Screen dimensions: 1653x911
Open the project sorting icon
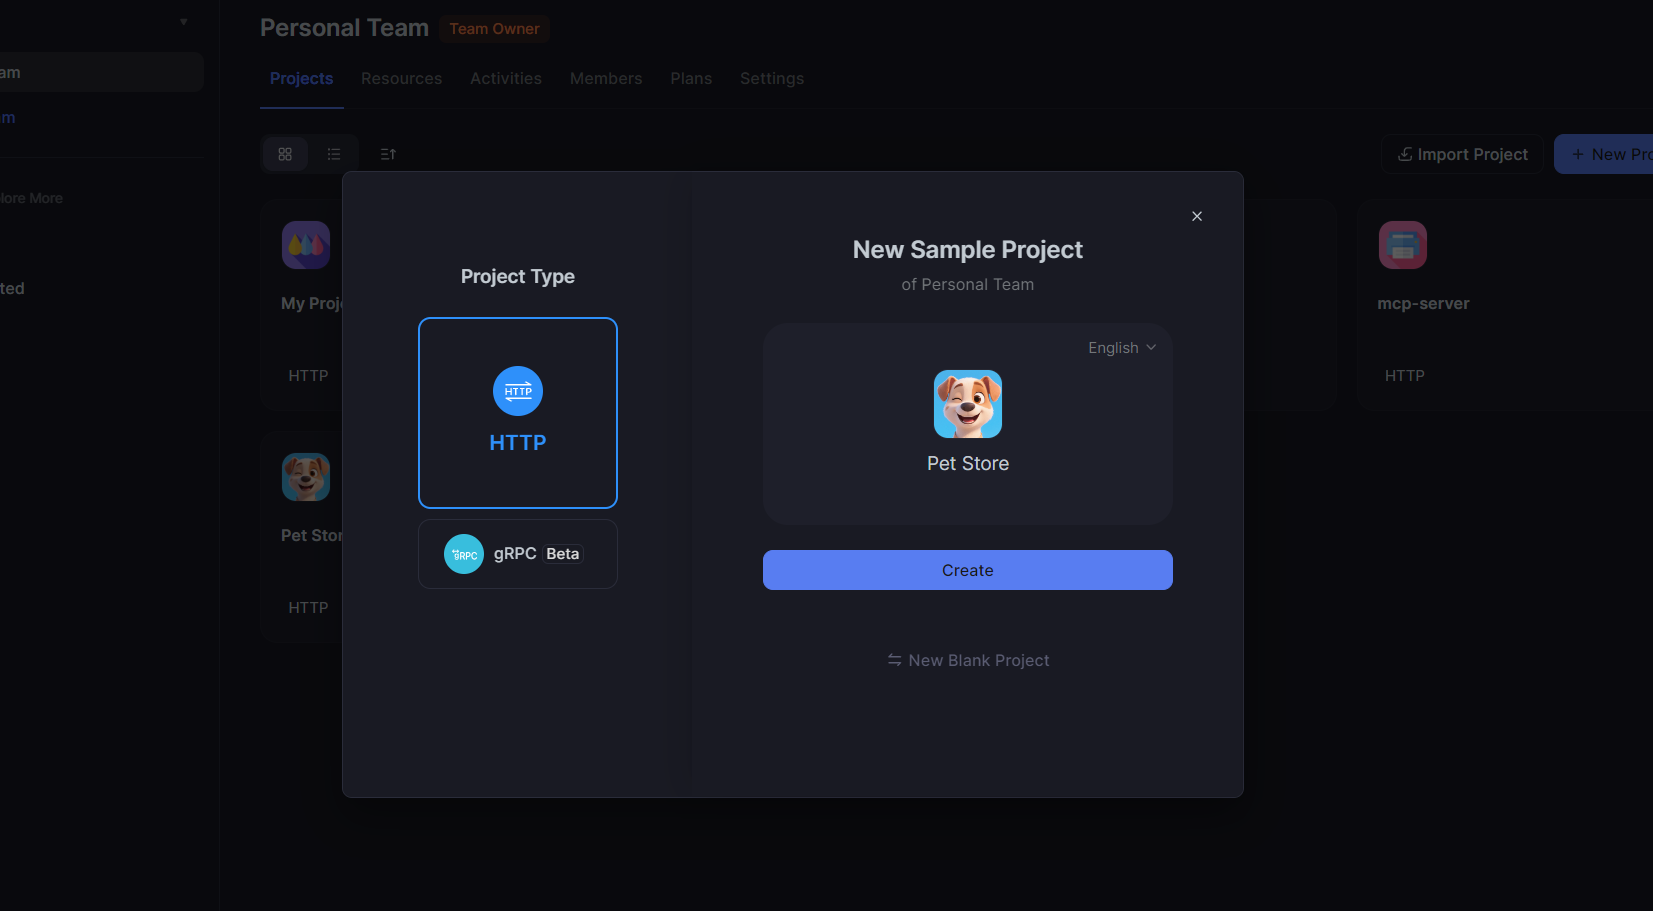(388, 153)
